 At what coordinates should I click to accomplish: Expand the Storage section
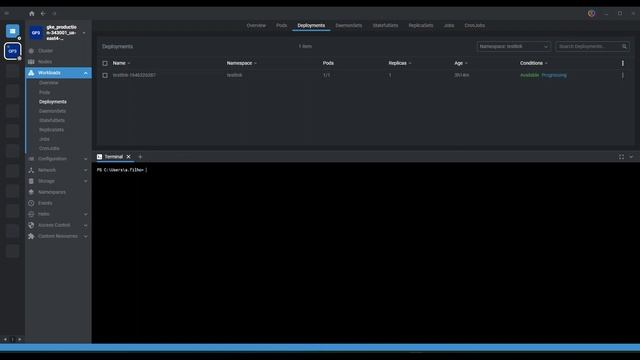tap(86, 181)
